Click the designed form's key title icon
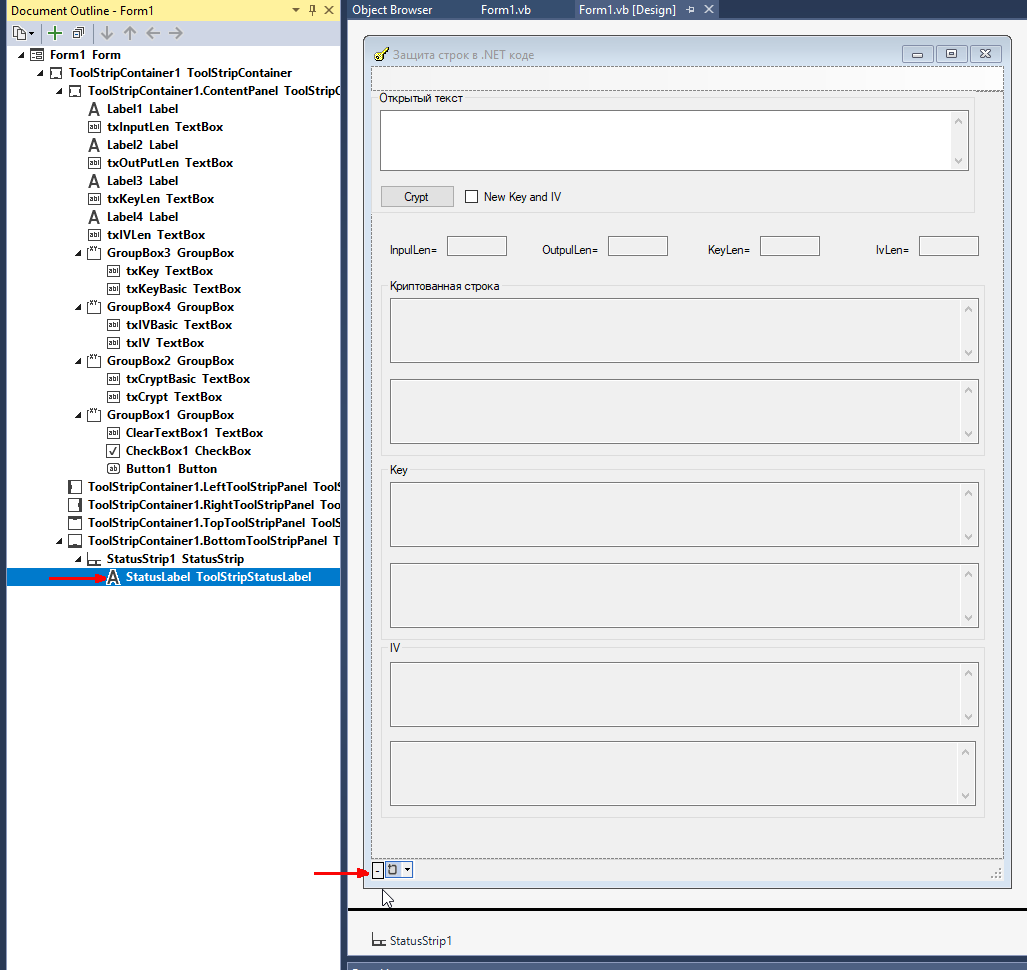The image size is (1027, 970). [x=381, y=54]
